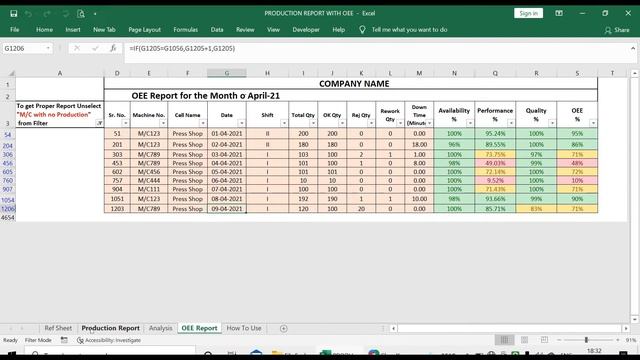Click the Select All corner triangle
Image resolution: width=640 pixels, height=360 pixels.
pyautogui.click(x=11, y=73)
